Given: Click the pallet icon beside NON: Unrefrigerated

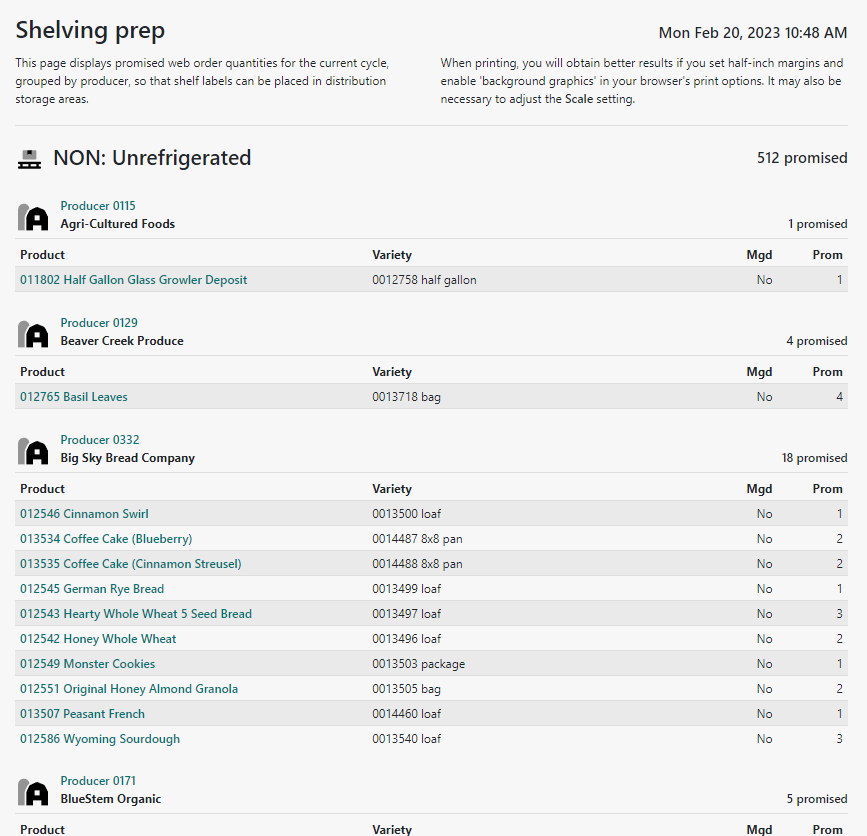Looking at the screenshot, I should [x=30, y=159].
